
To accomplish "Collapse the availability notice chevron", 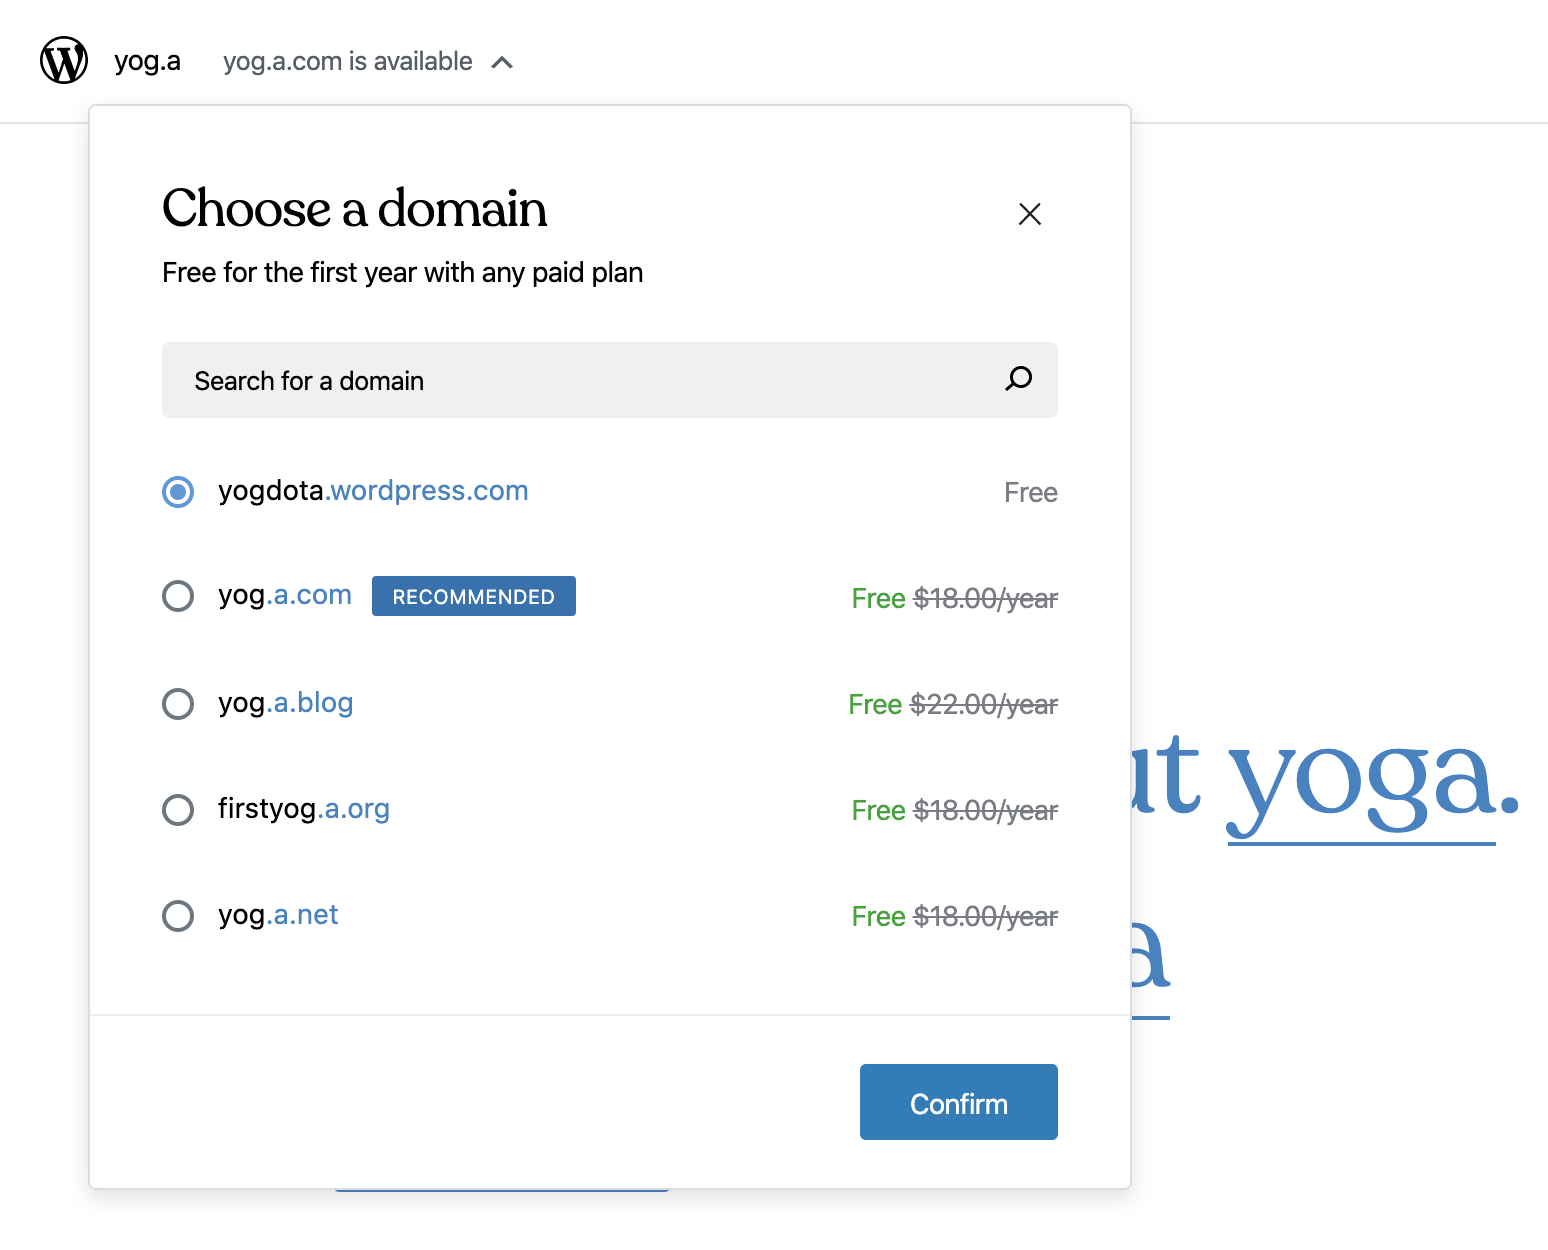I will 503,62.
